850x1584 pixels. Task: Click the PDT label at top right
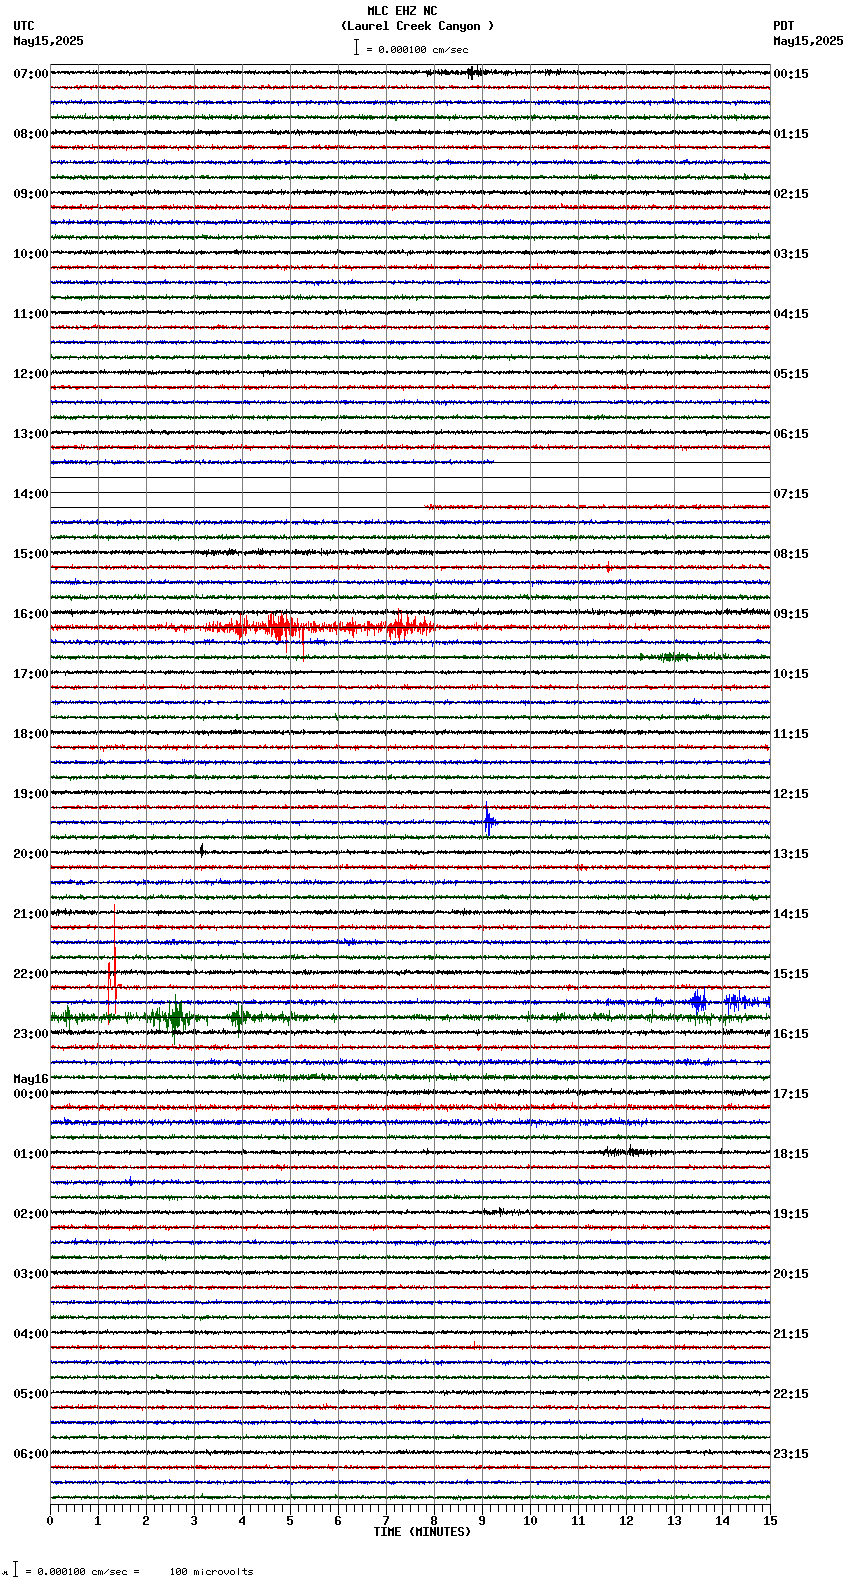tap(783, 26)
